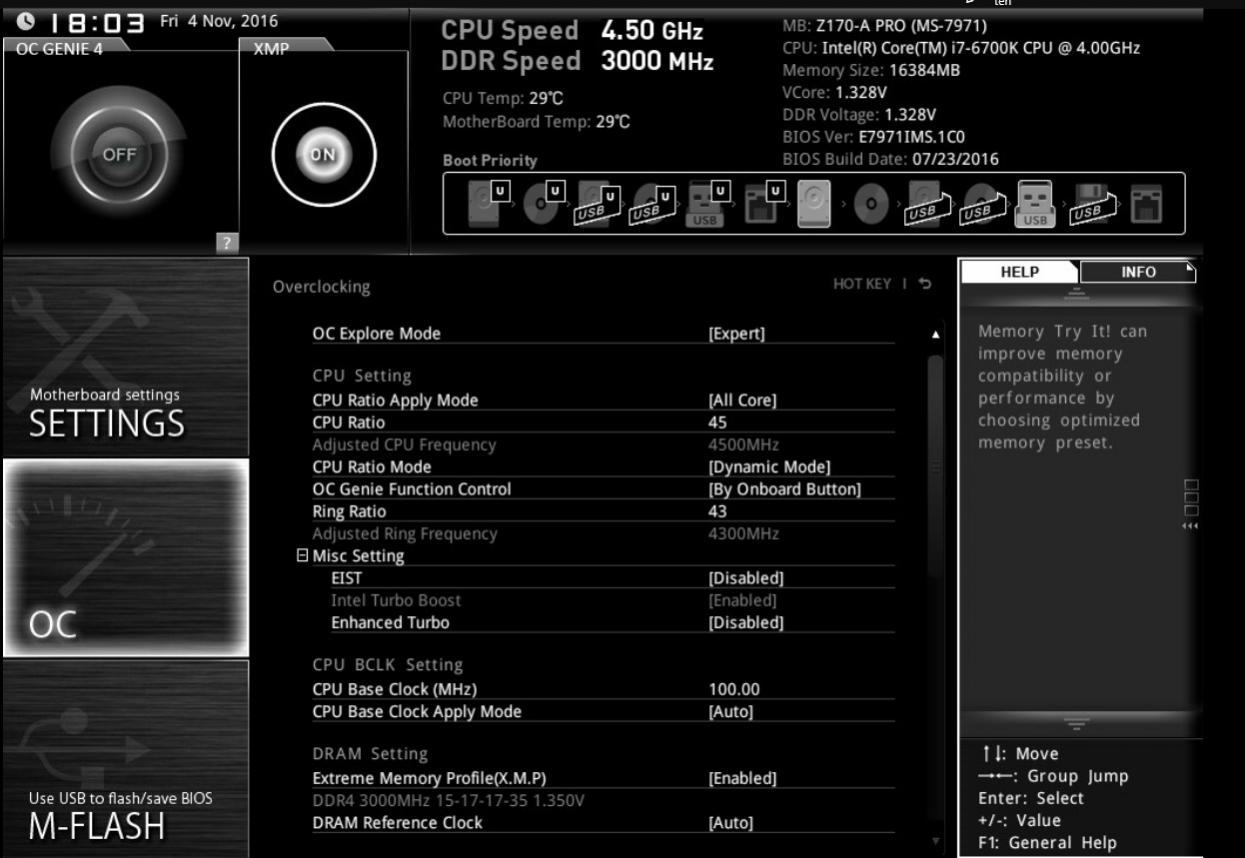Click the DDR4 3000MHz 15-17-17-35 1.350V text
Screen dimensions: 1245x858
tap(448, 800)
